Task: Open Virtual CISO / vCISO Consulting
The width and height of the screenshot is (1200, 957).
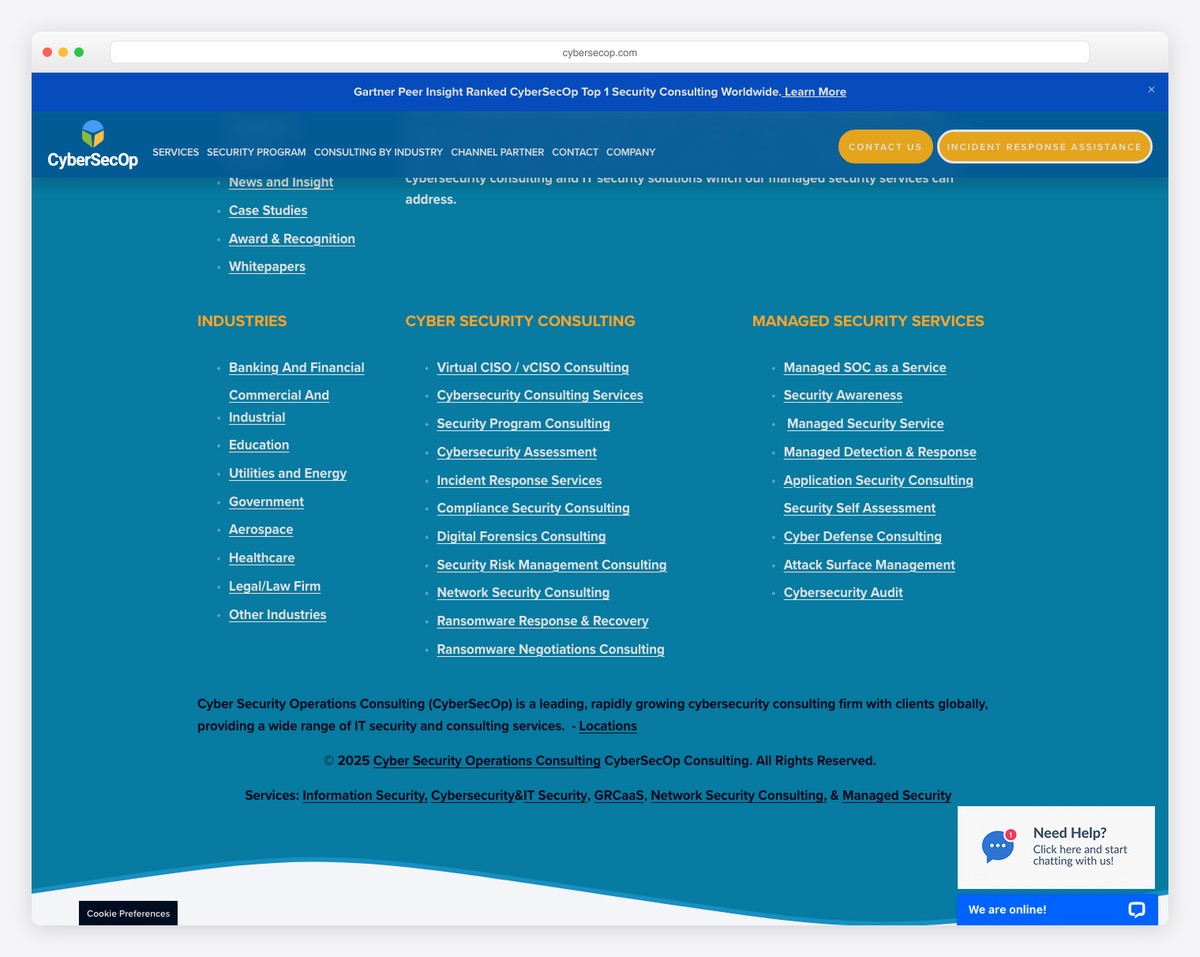Action: pos(533,368)
